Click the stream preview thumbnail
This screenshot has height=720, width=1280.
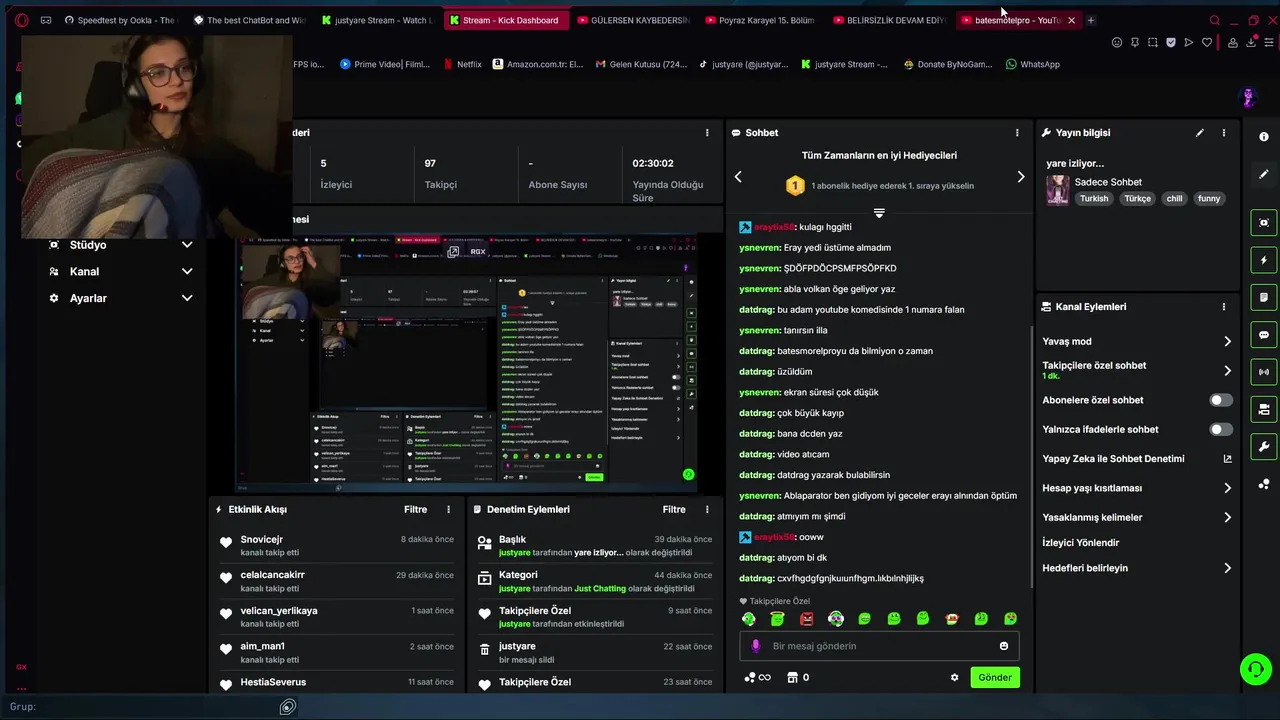coord(467,364)
